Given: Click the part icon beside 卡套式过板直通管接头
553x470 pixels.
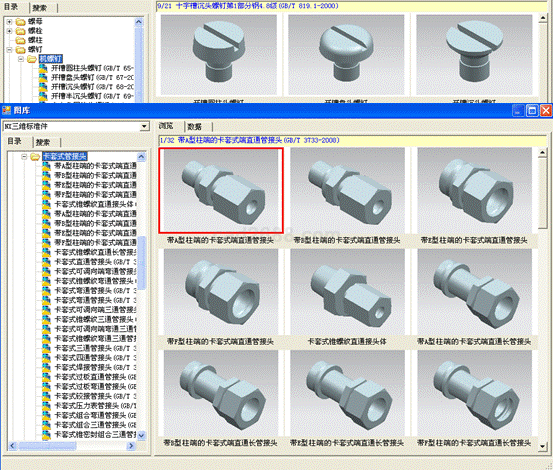Looking at the screenshot, I should (x=46, y=377).
